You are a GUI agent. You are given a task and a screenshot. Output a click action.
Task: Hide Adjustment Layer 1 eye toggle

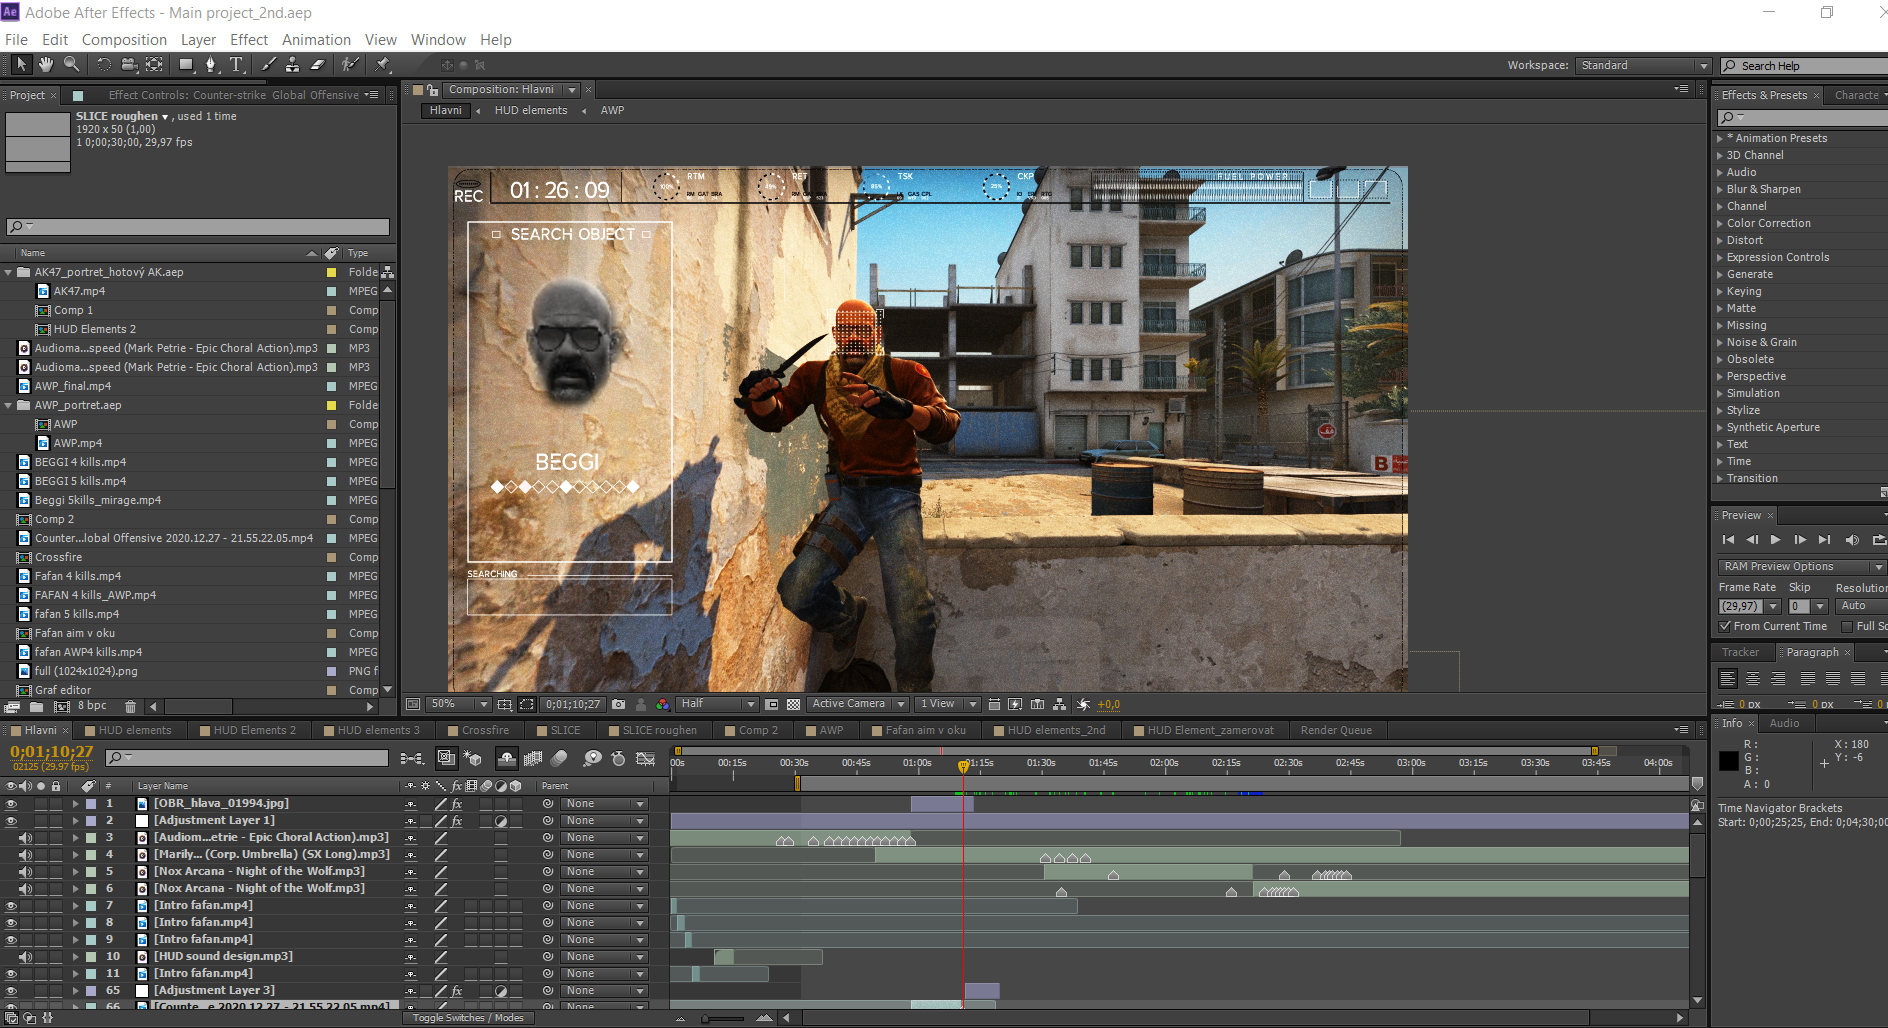(11, 821)
